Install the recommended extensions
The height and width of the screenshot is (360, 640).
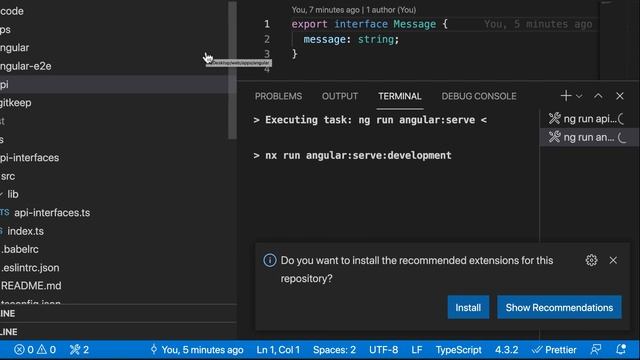pyautogui.click(x=468, y=307)
